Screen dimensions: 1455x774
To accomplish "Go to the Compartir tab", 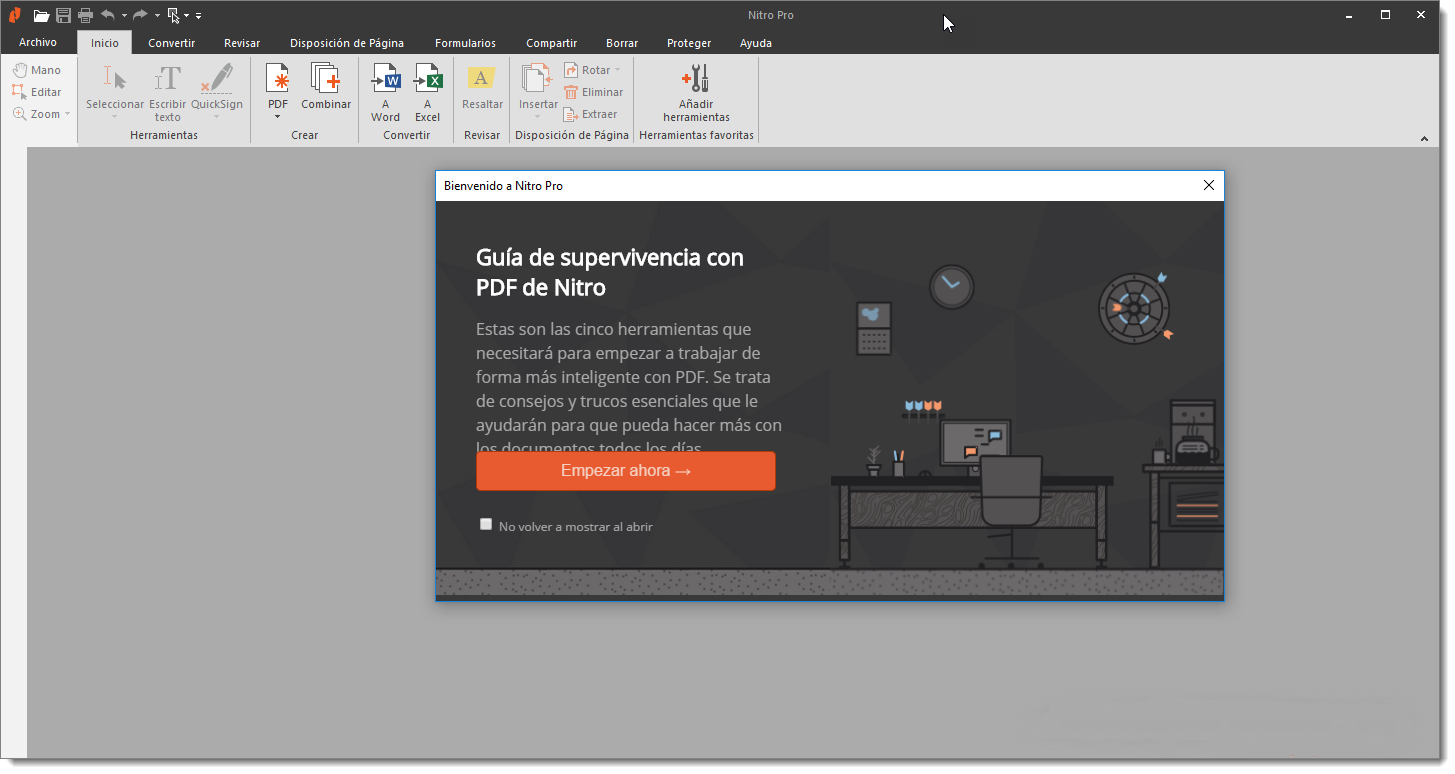I will pos(551,43).
